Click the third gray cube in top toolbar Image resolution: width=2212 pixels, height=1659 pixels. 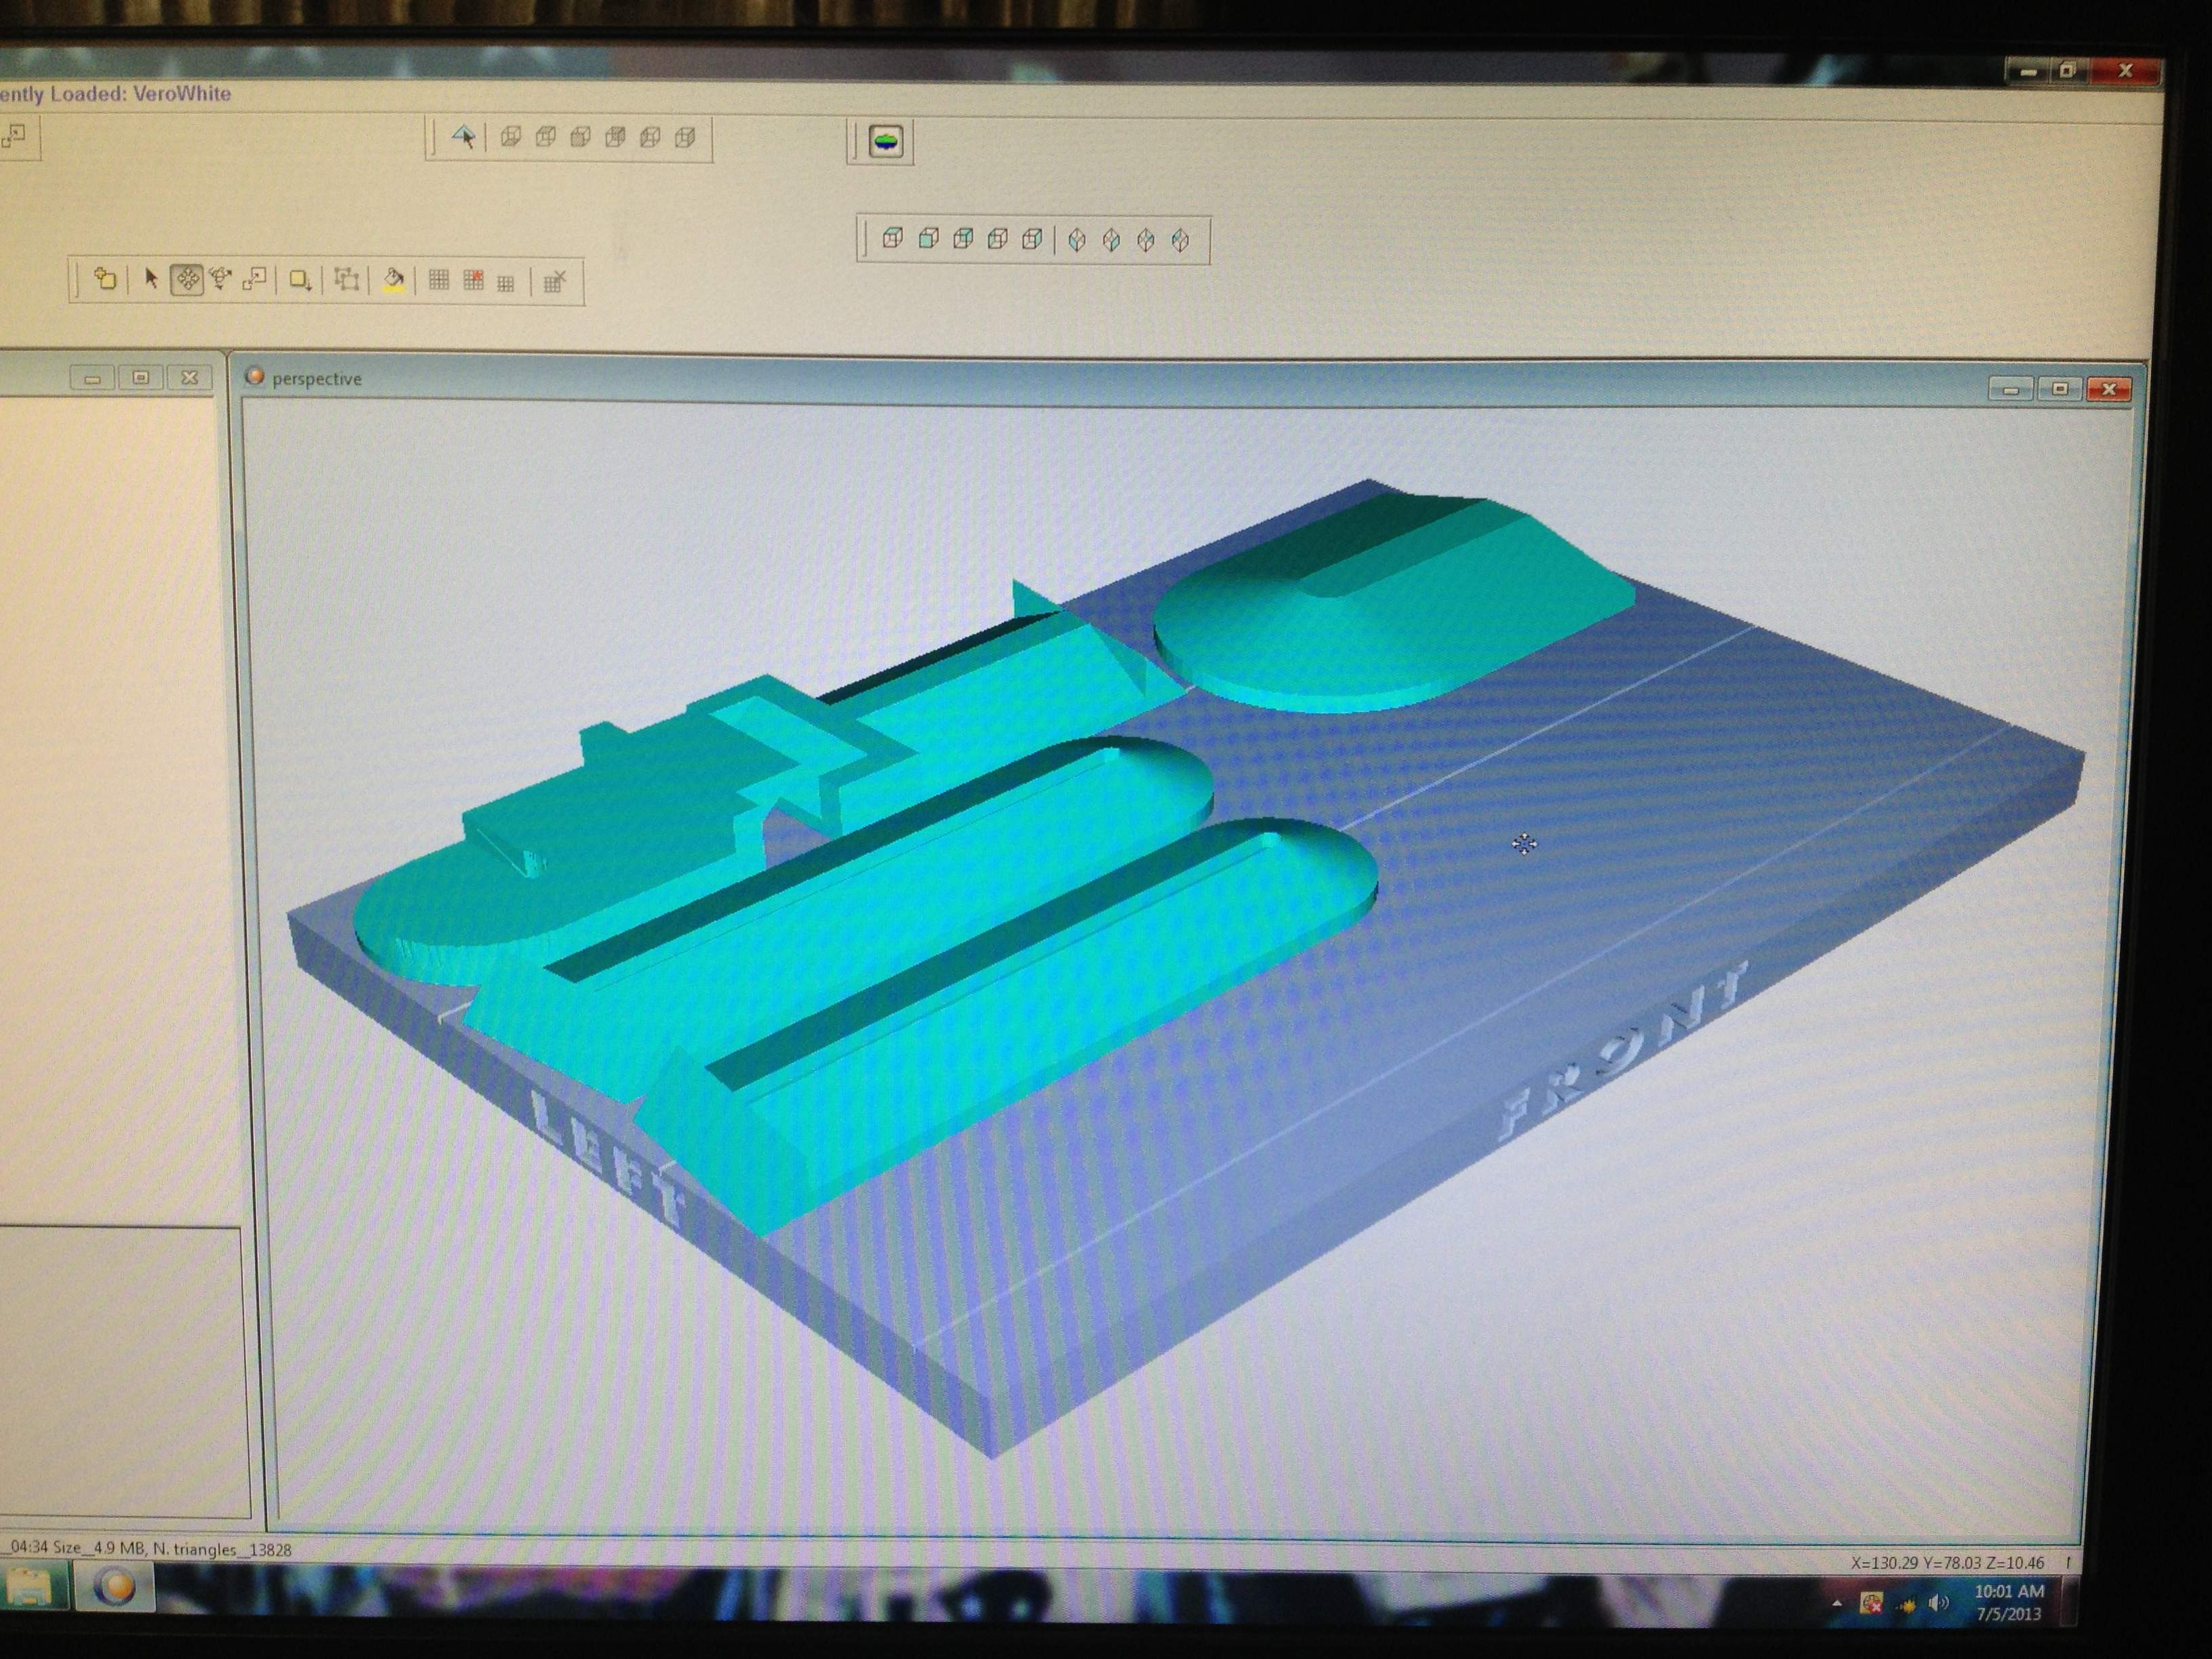tap(581, 136)
